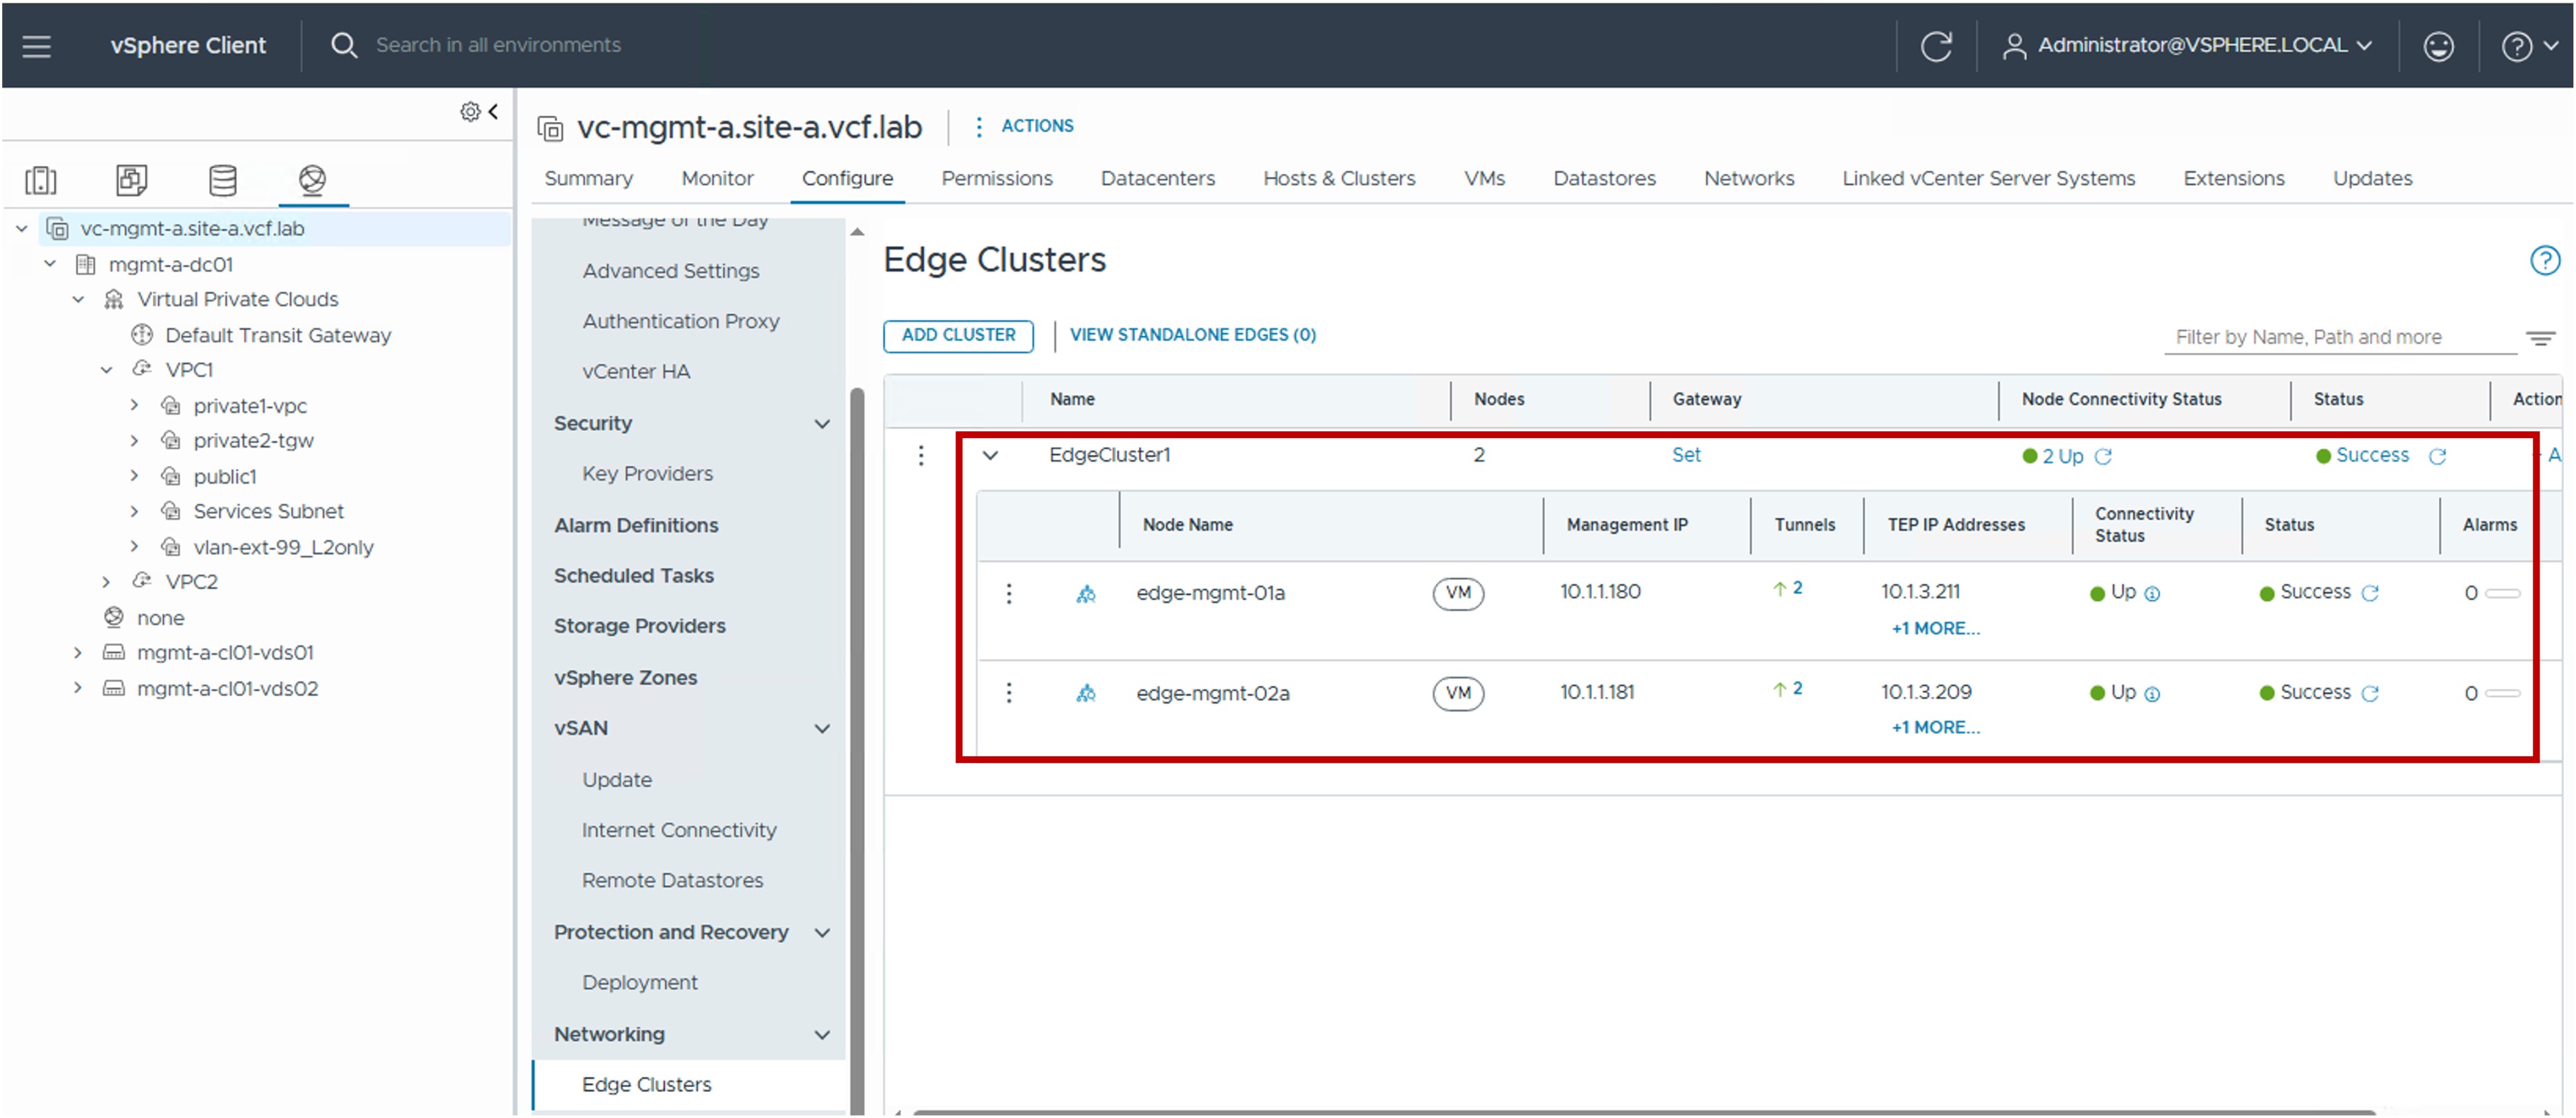Open vCenter HA settings
The height and width of the screenshot is (1118, 2576).
coord(636,372)
